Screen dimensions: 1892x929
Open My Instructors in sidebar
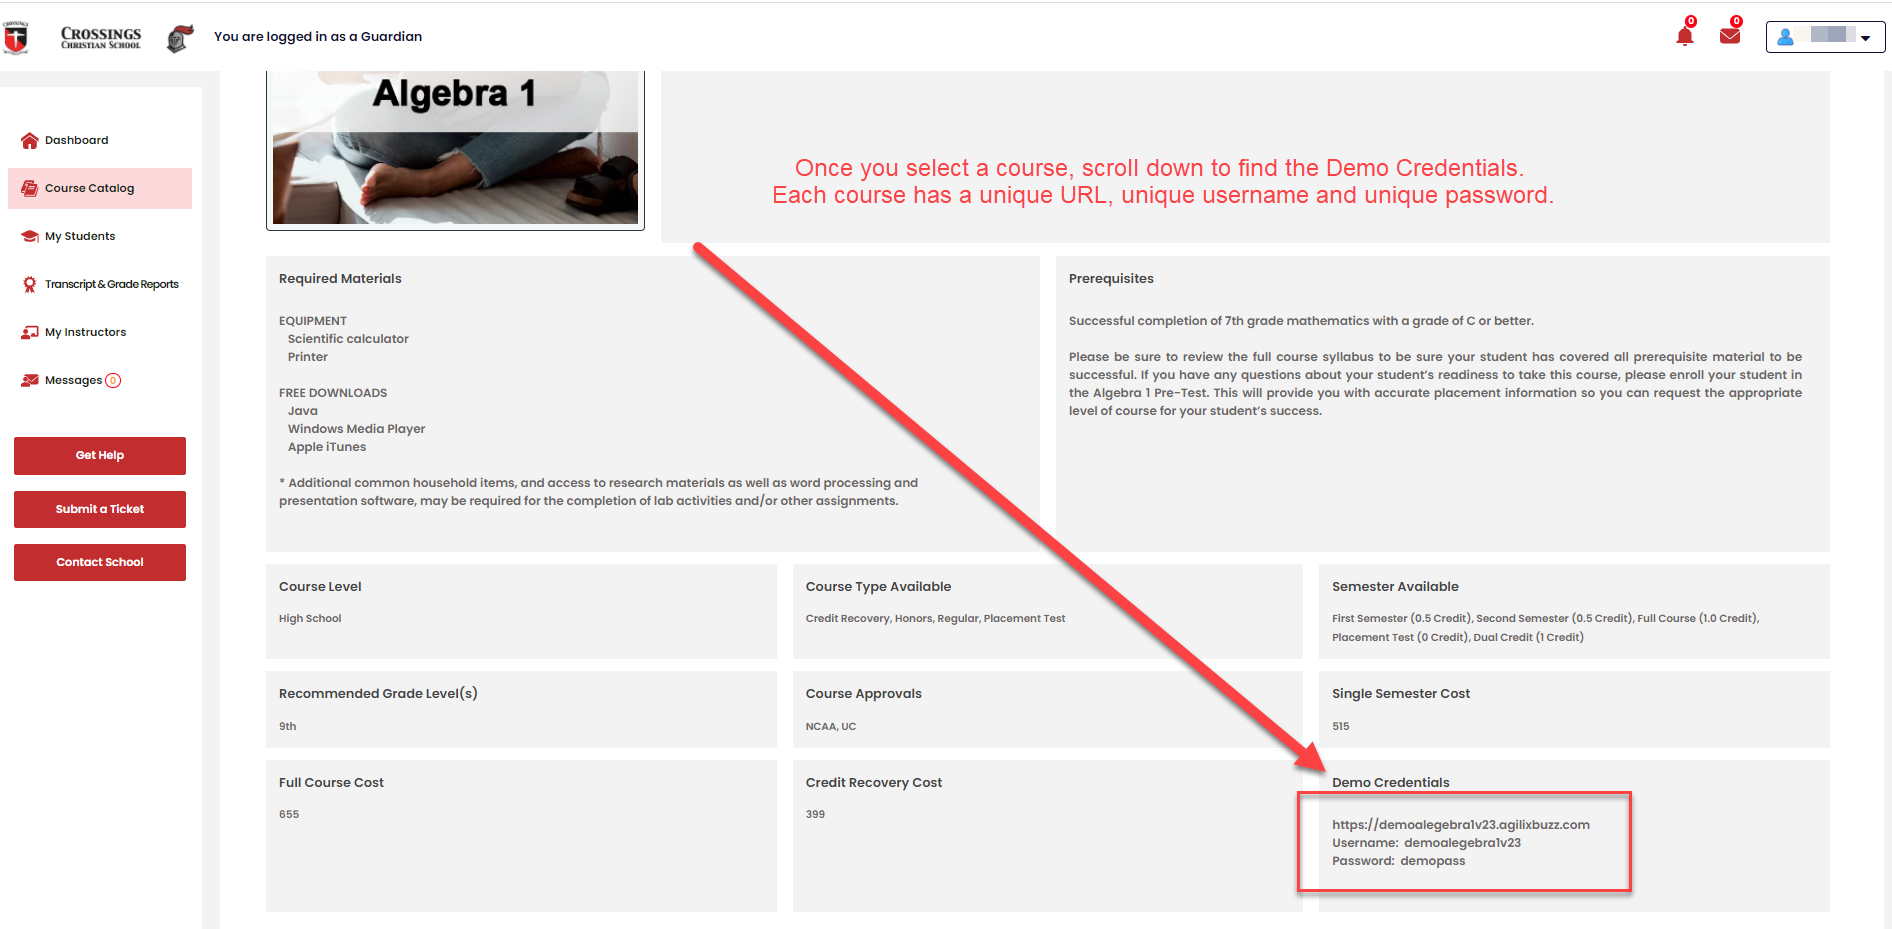(x=85, y=332)
